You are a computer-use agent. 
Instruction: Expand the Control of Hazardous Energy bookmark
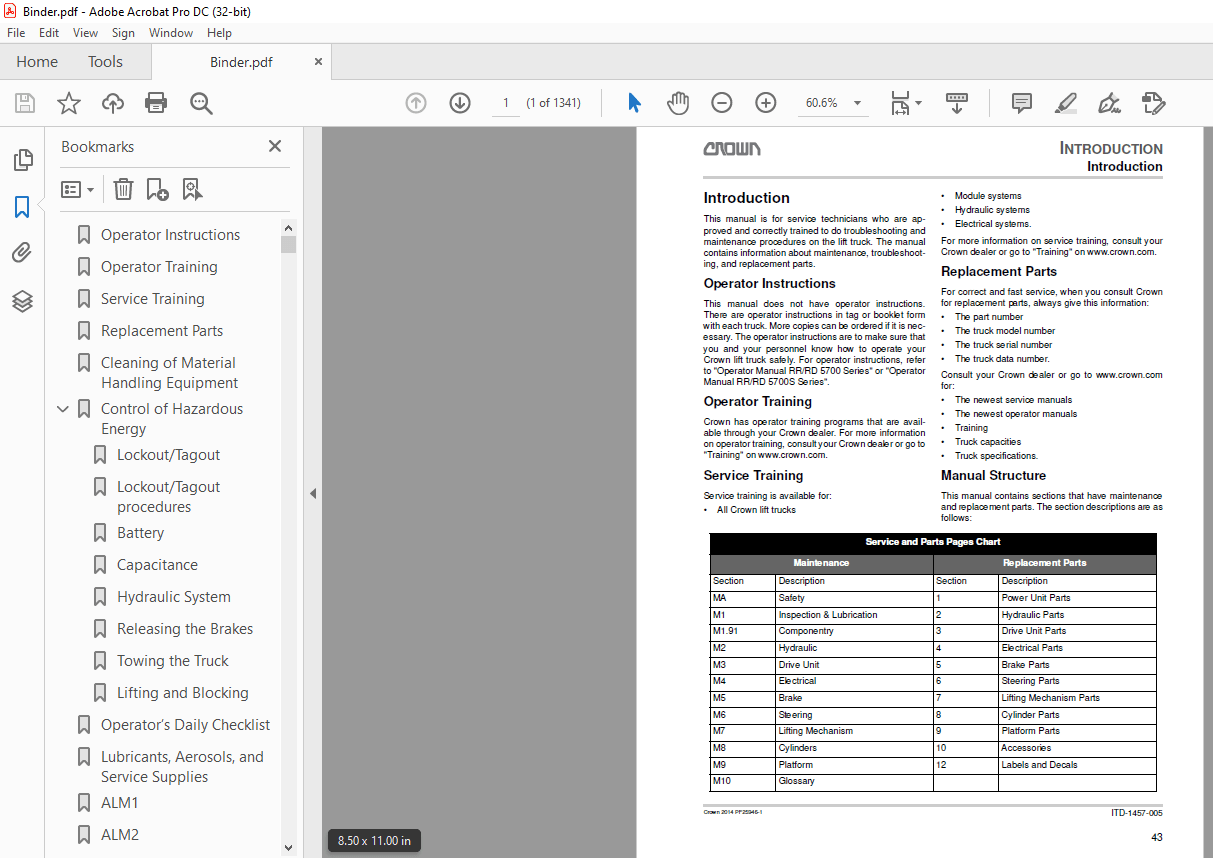(x=63, y=408)
